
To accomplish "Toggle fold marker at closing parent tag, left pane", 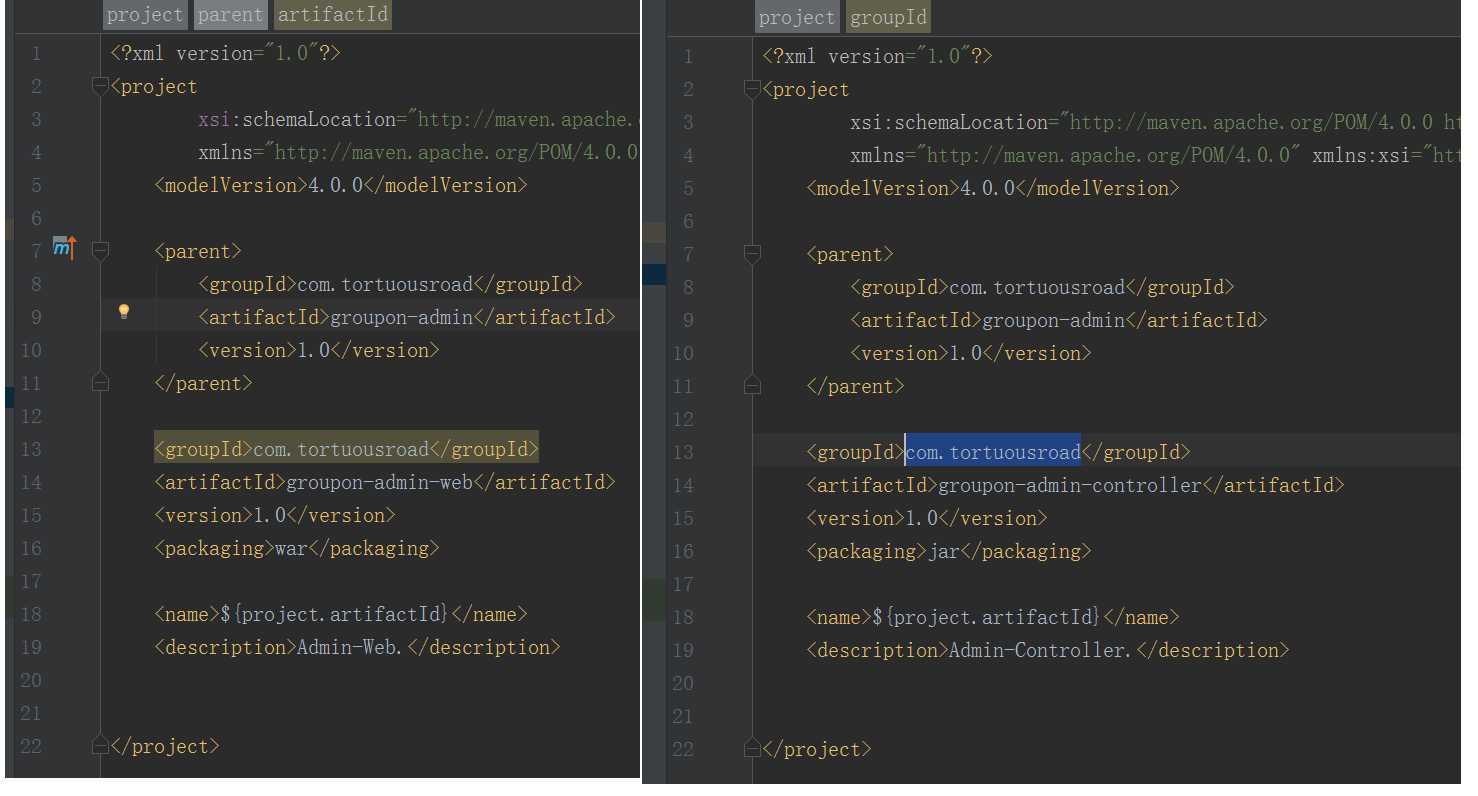I will 99,381.
